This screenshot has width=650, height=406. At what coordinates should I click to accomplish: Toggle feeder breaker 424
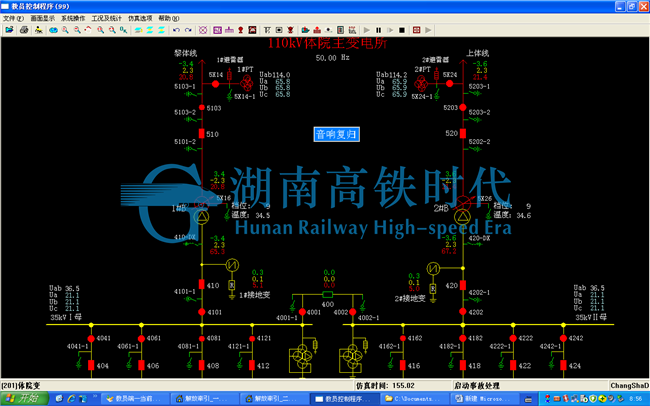point(563,365)
